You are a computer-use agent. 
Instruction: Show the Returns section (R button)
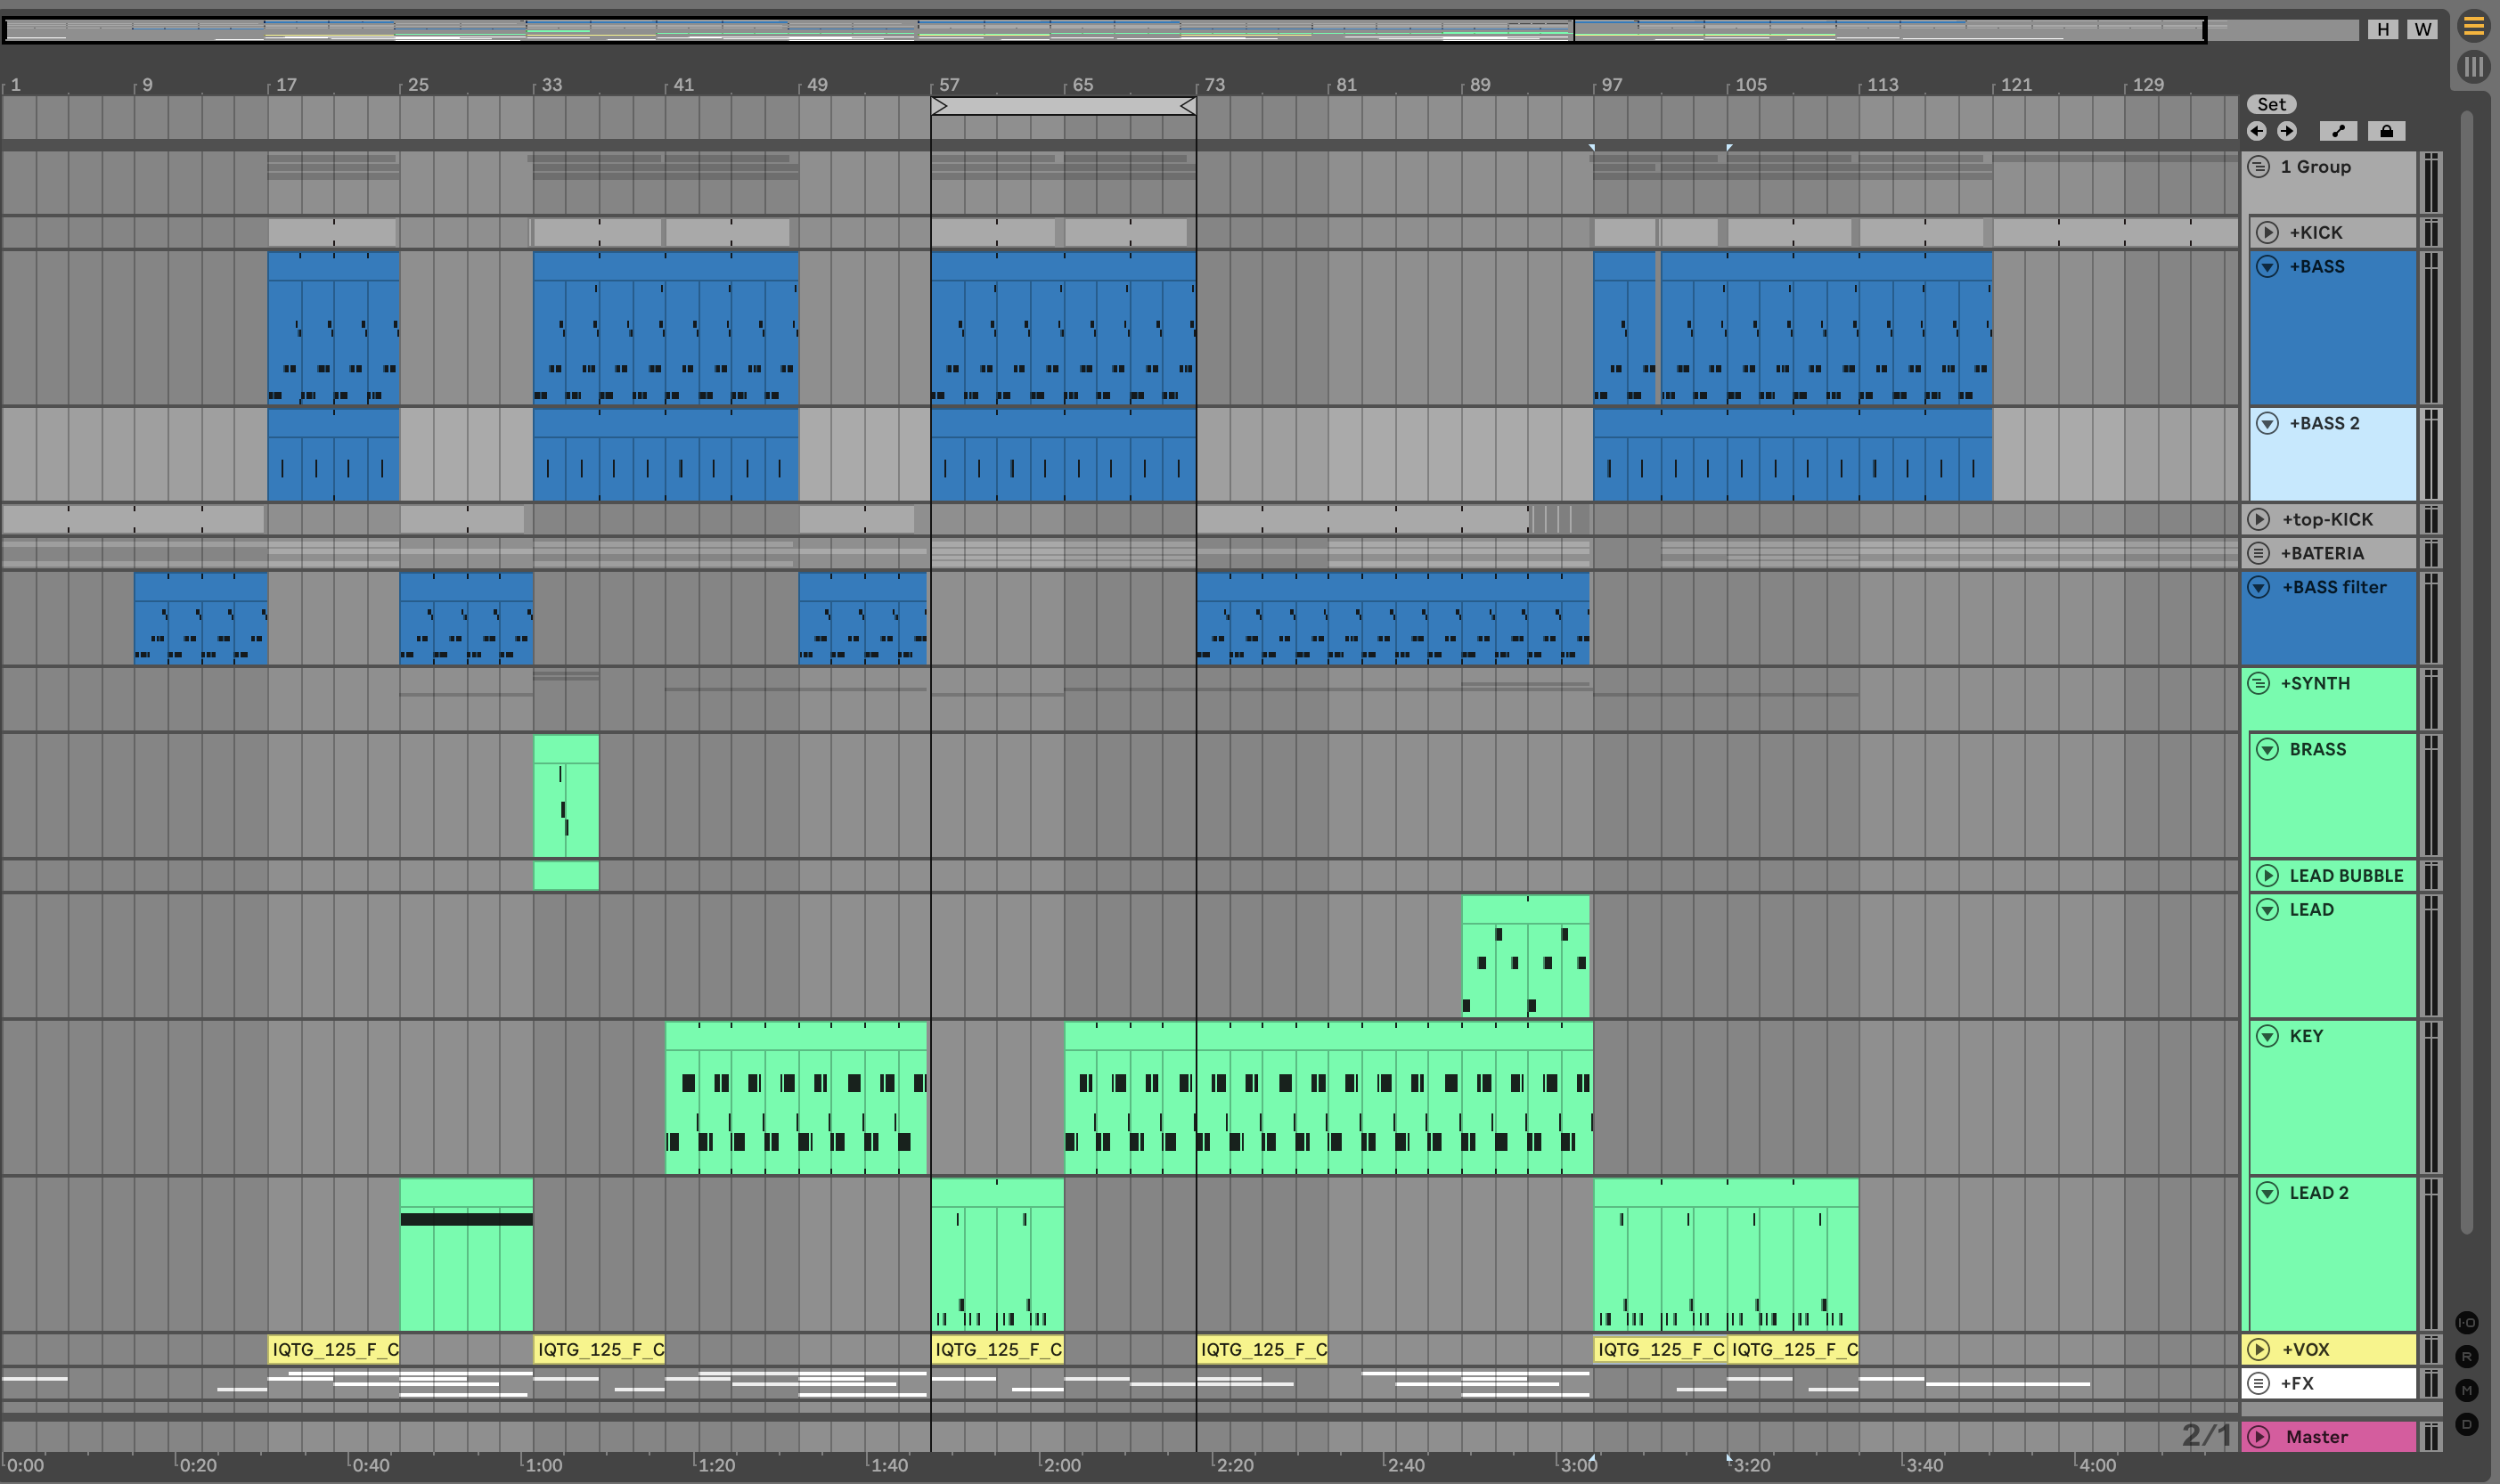coord(2467,1357)
